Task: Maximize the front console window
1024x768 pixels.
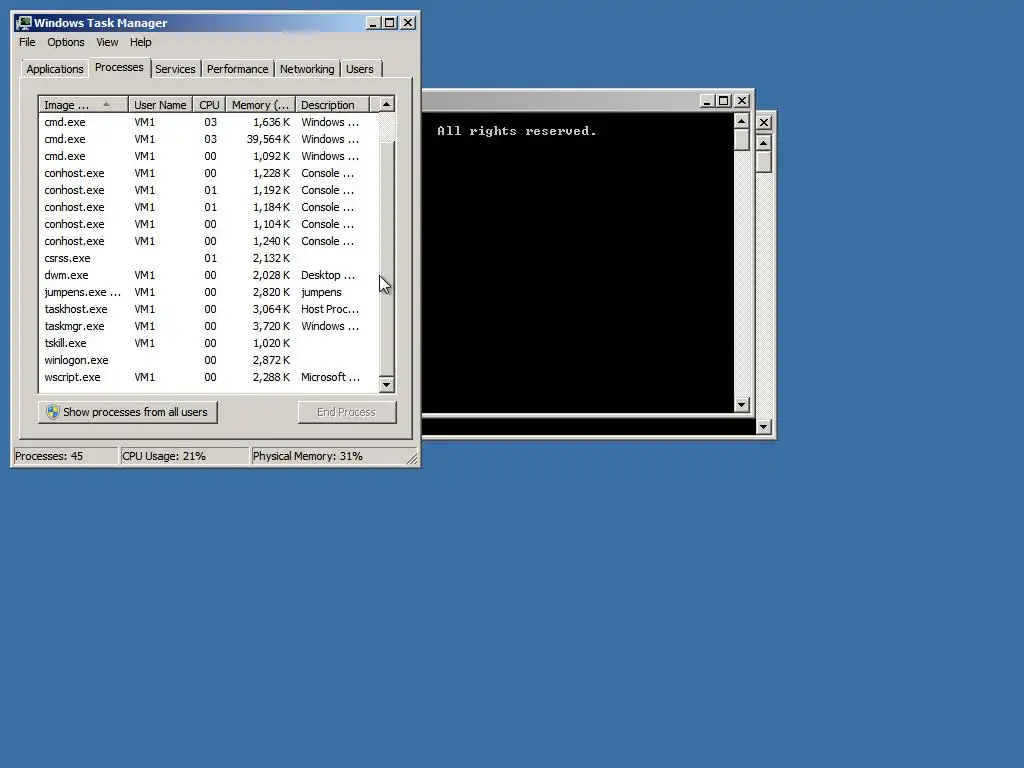Action: click(724, 101)
